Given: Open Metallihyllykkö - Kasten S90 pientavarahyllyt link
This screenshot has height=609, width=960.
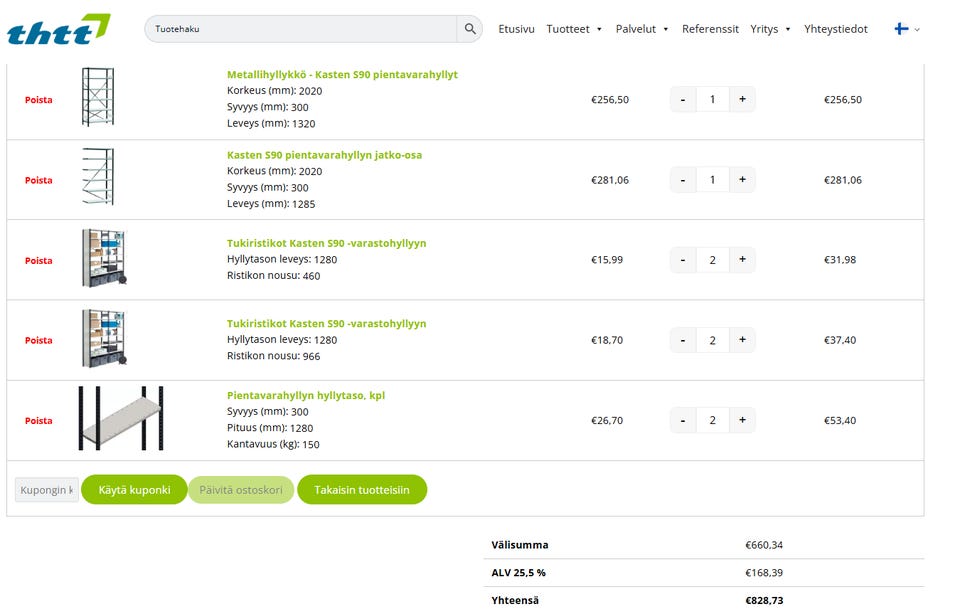Looking at the screenshot, I should tap(342, 75).
